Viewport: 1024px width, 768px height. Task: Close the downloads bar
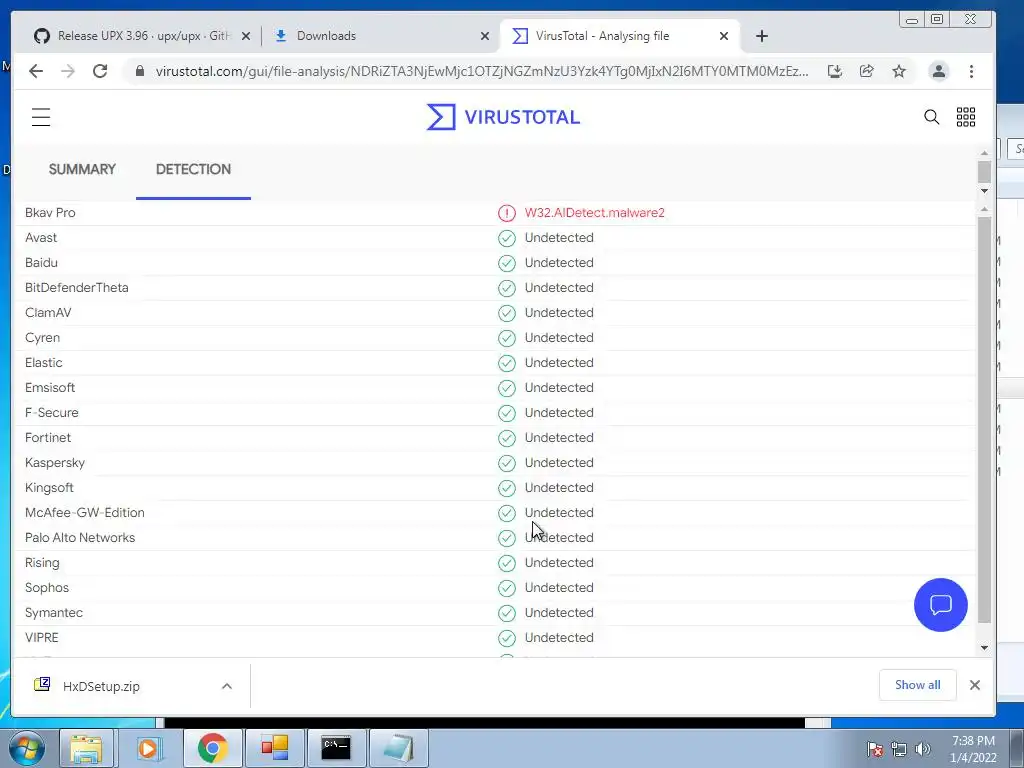pyautogui.click(x=974, y=684)
